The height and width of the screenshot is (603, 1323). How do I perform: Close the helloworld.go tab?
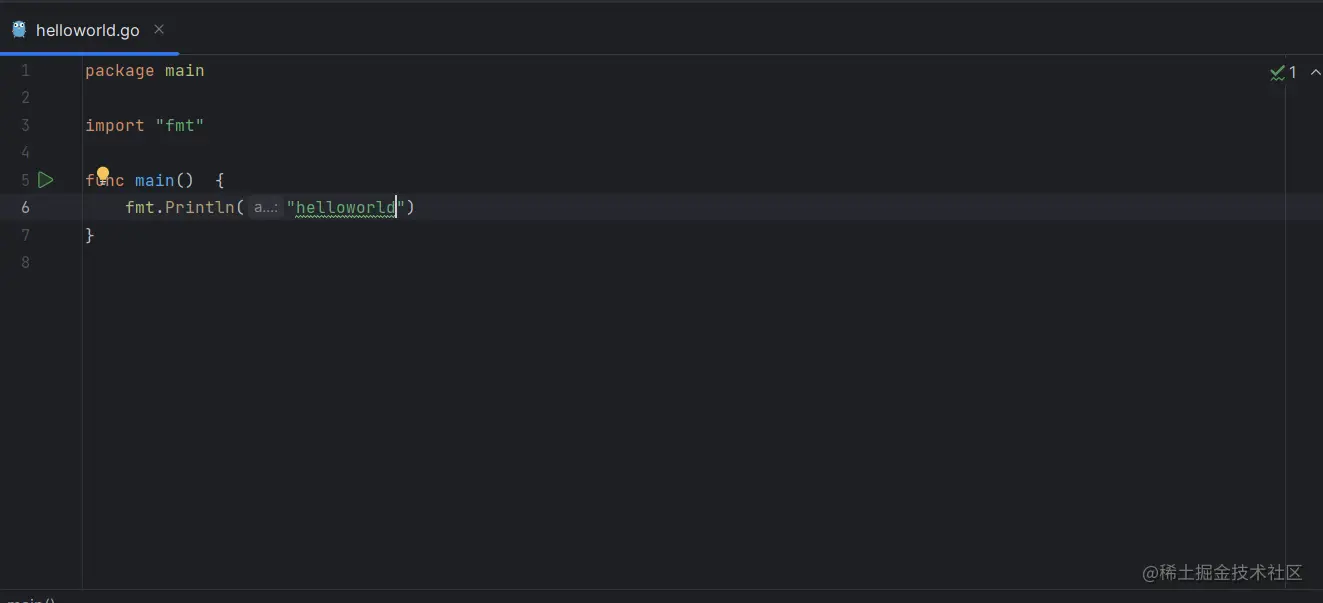point(159,29)
